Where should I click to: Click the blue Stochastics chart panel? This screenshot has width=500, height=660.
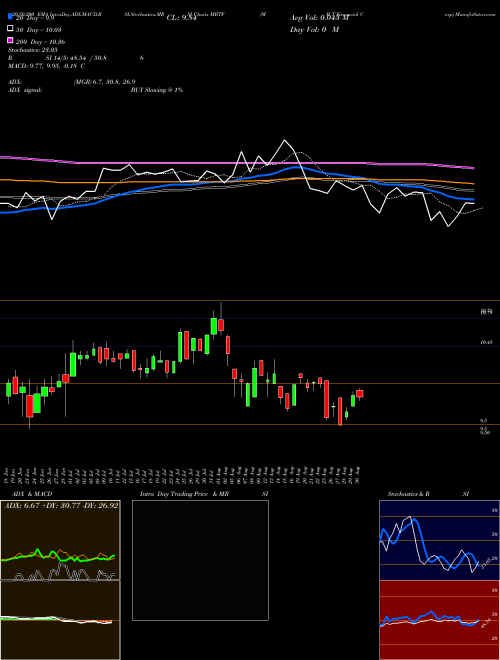click(439, 540)
